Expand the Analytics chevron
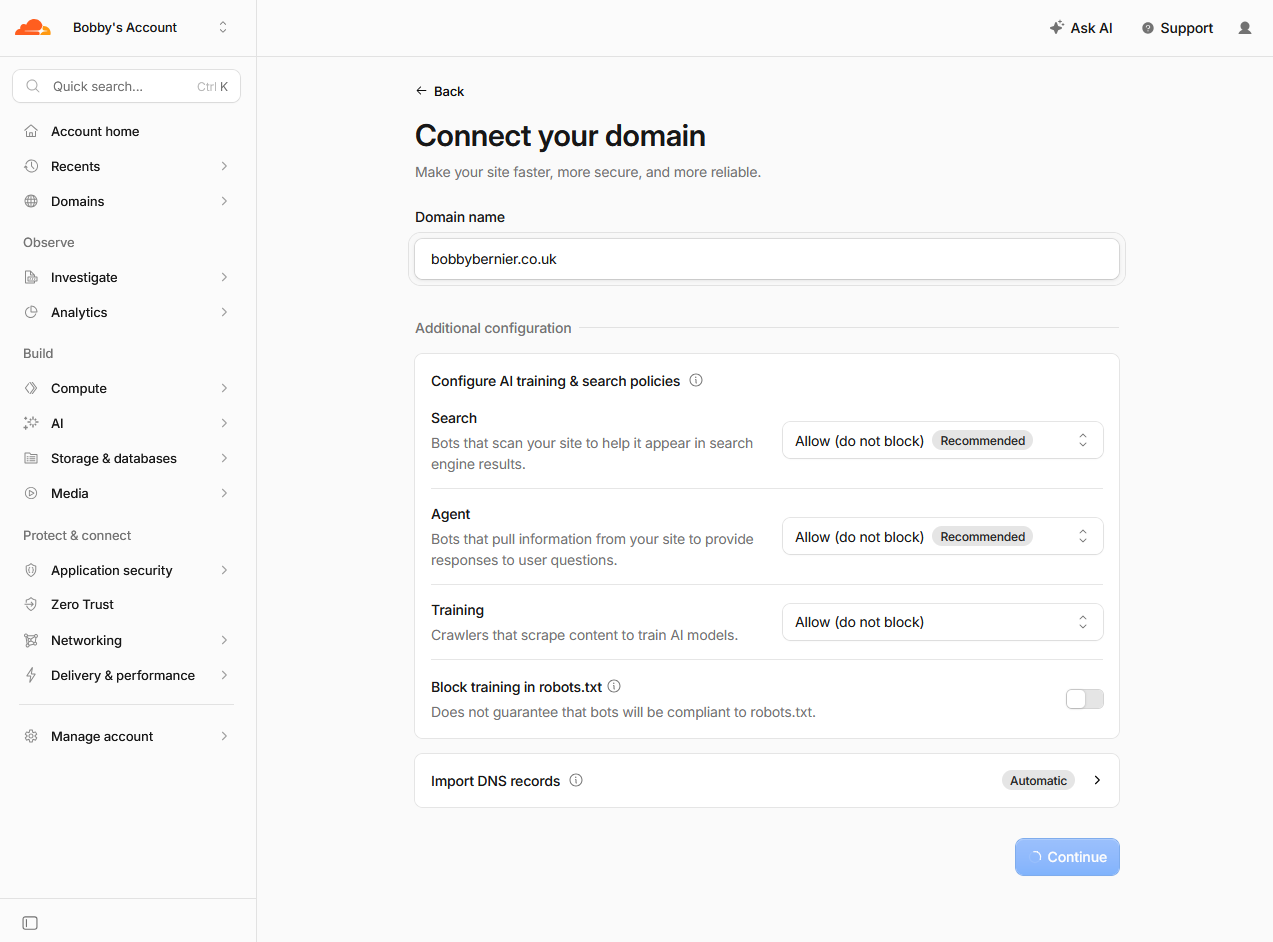The height and width of the screenshot is (942, 1273). coord(224,312)
